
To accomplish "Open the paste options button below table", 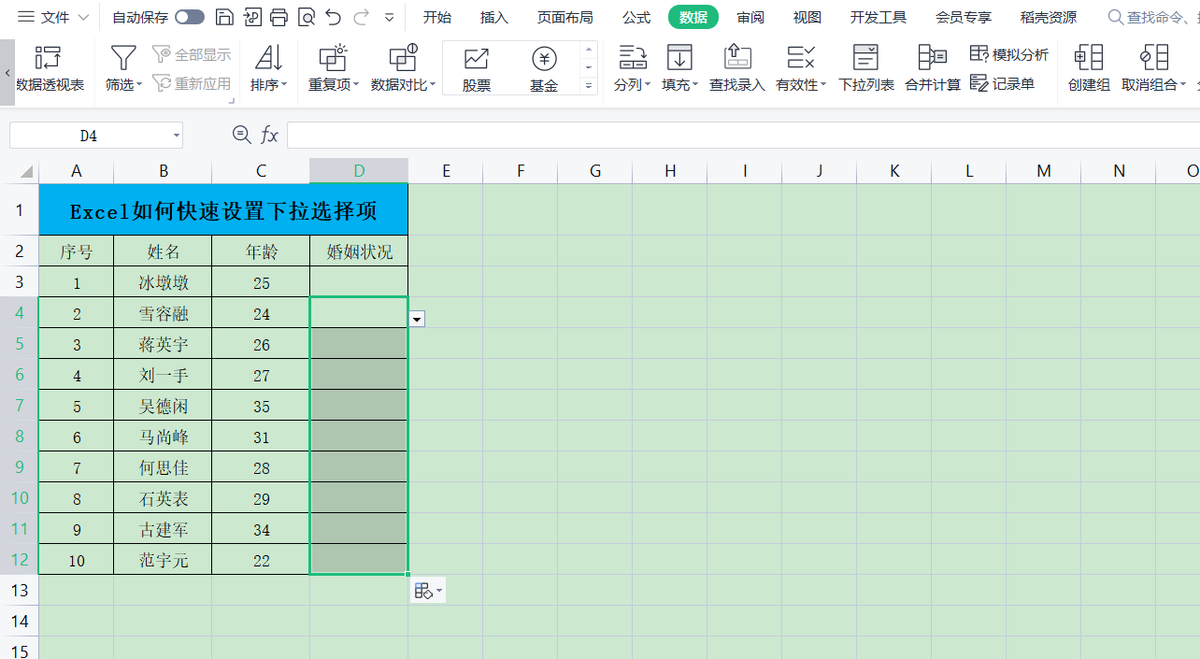I will [x=428, y=591].
